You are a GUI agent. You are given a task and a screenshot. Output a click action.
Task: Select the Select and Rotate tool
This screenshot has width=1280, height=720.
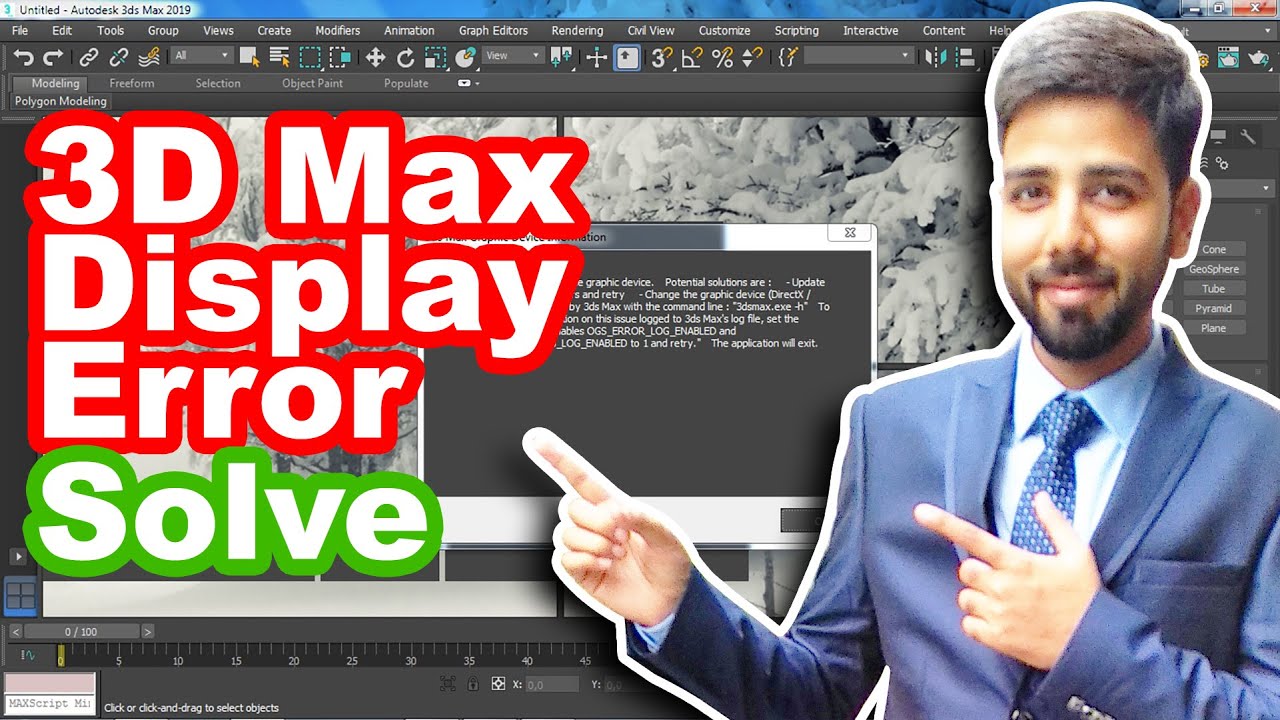405,57
